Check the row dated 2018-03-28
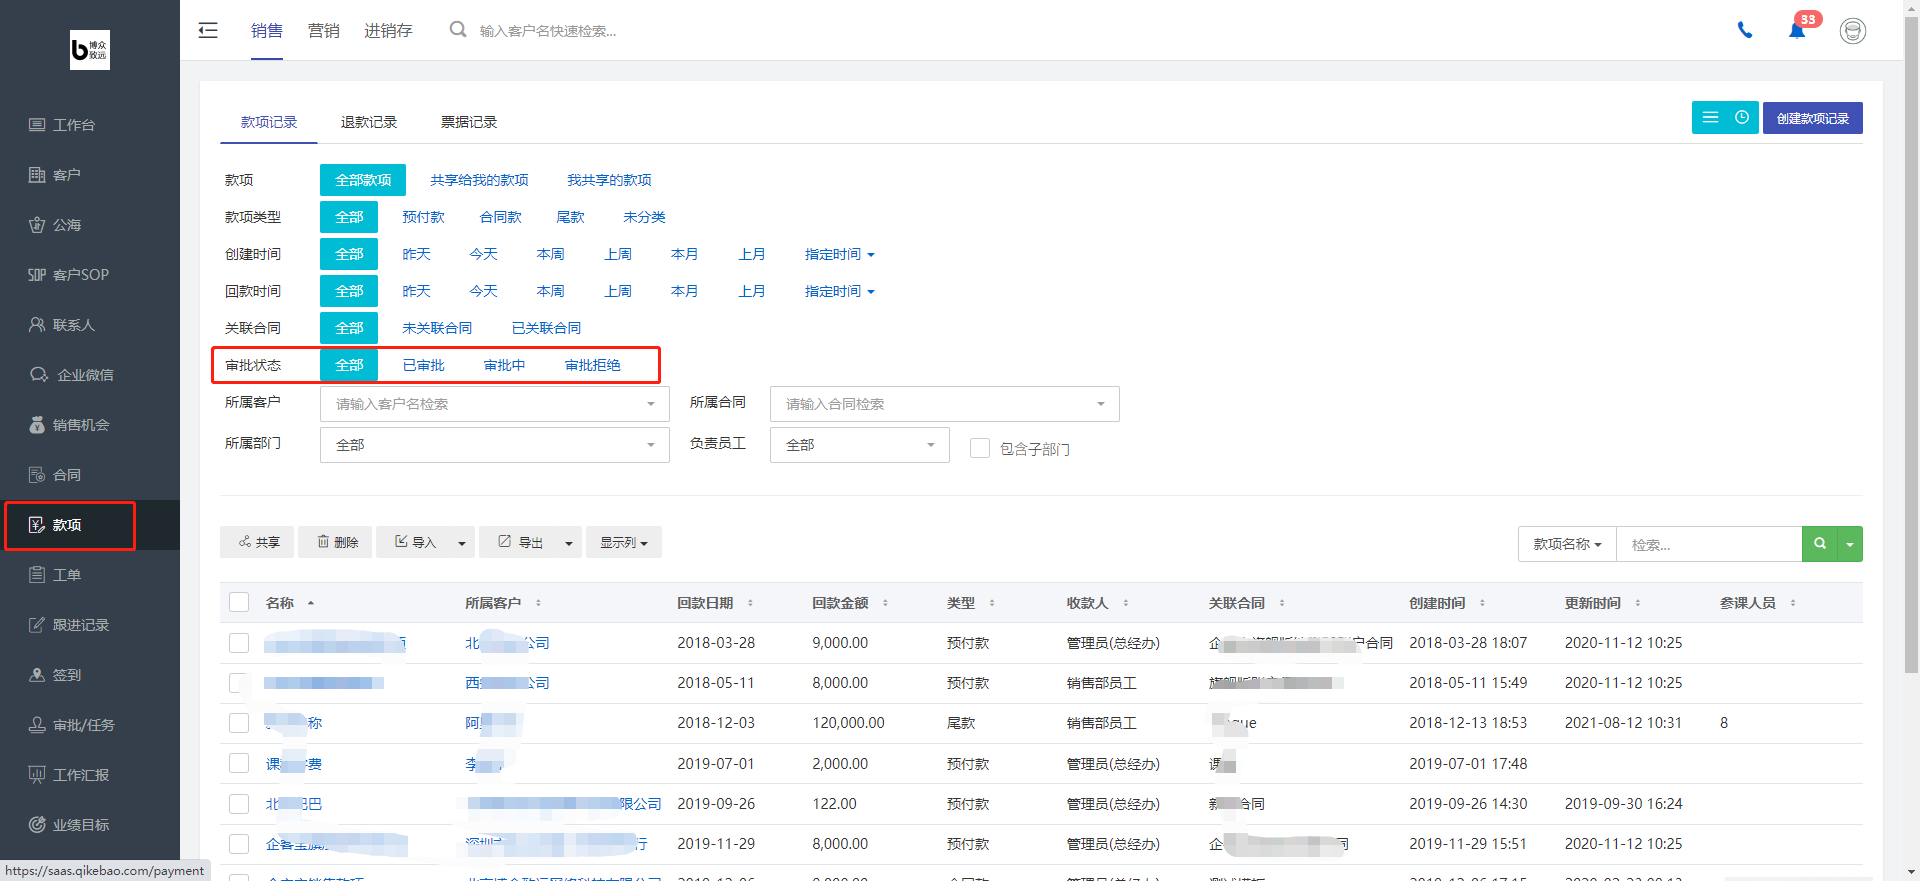The width and height of the screenshot is (1920, 881). coord(239,643)
